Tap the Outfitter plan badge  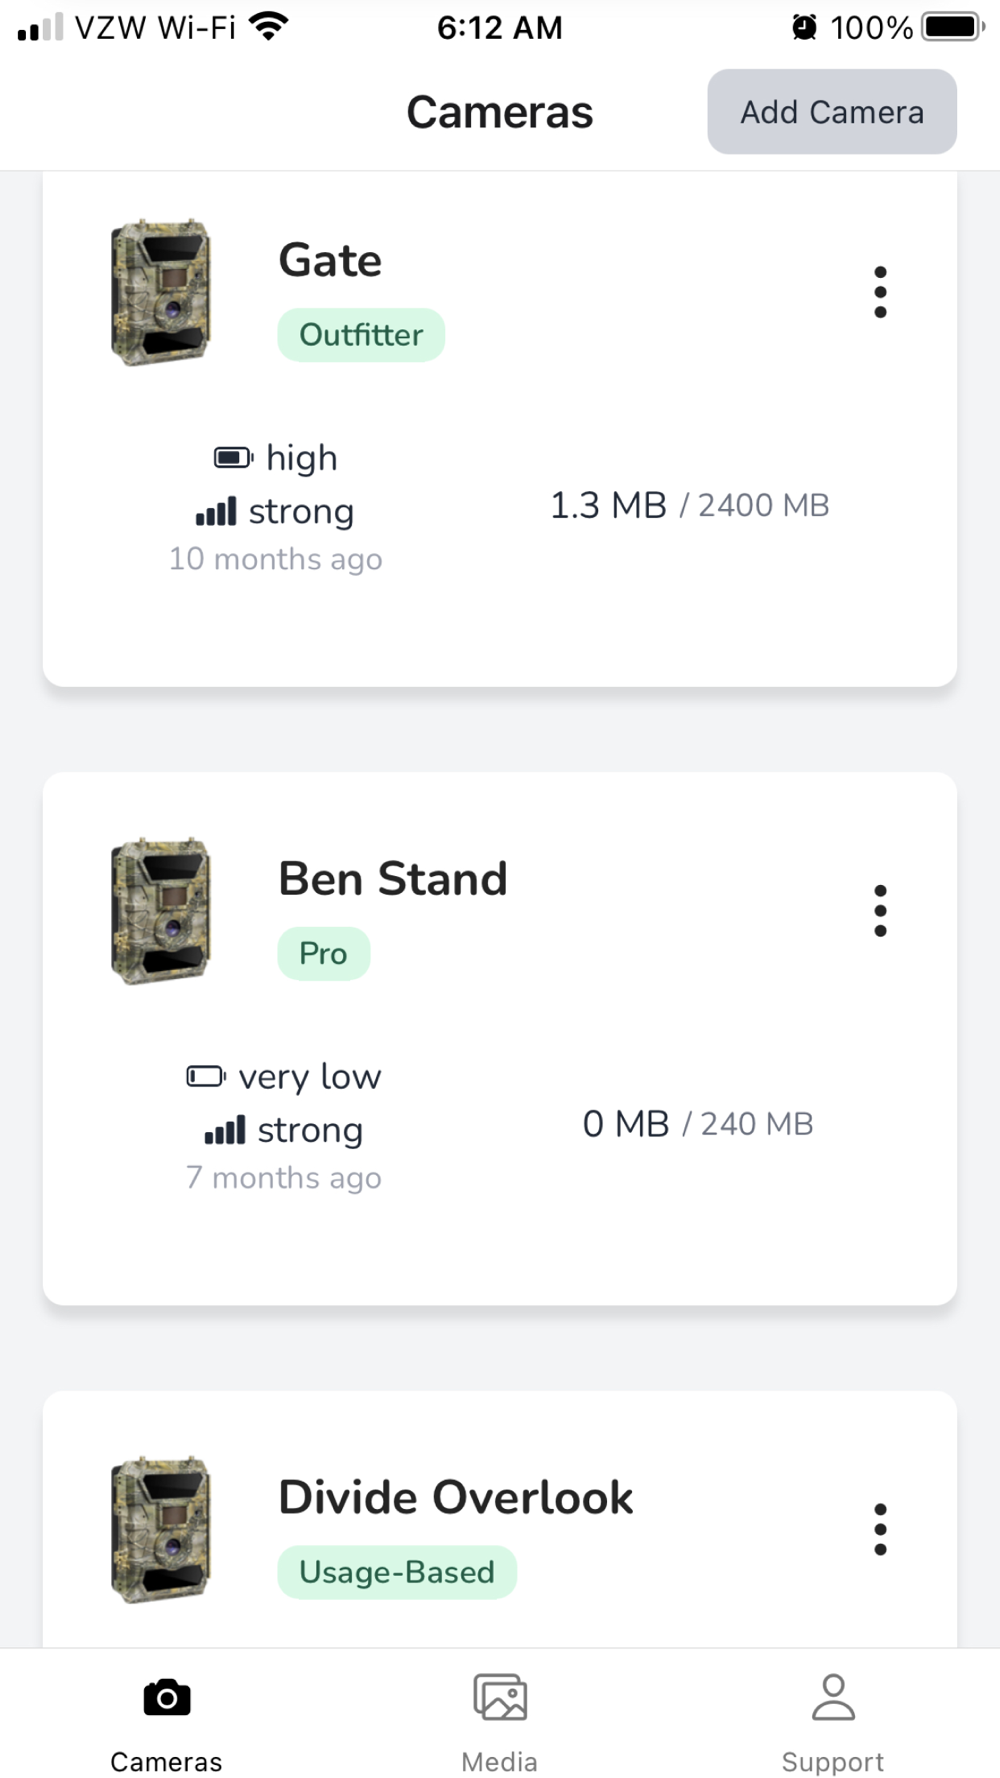pos(361,335)
